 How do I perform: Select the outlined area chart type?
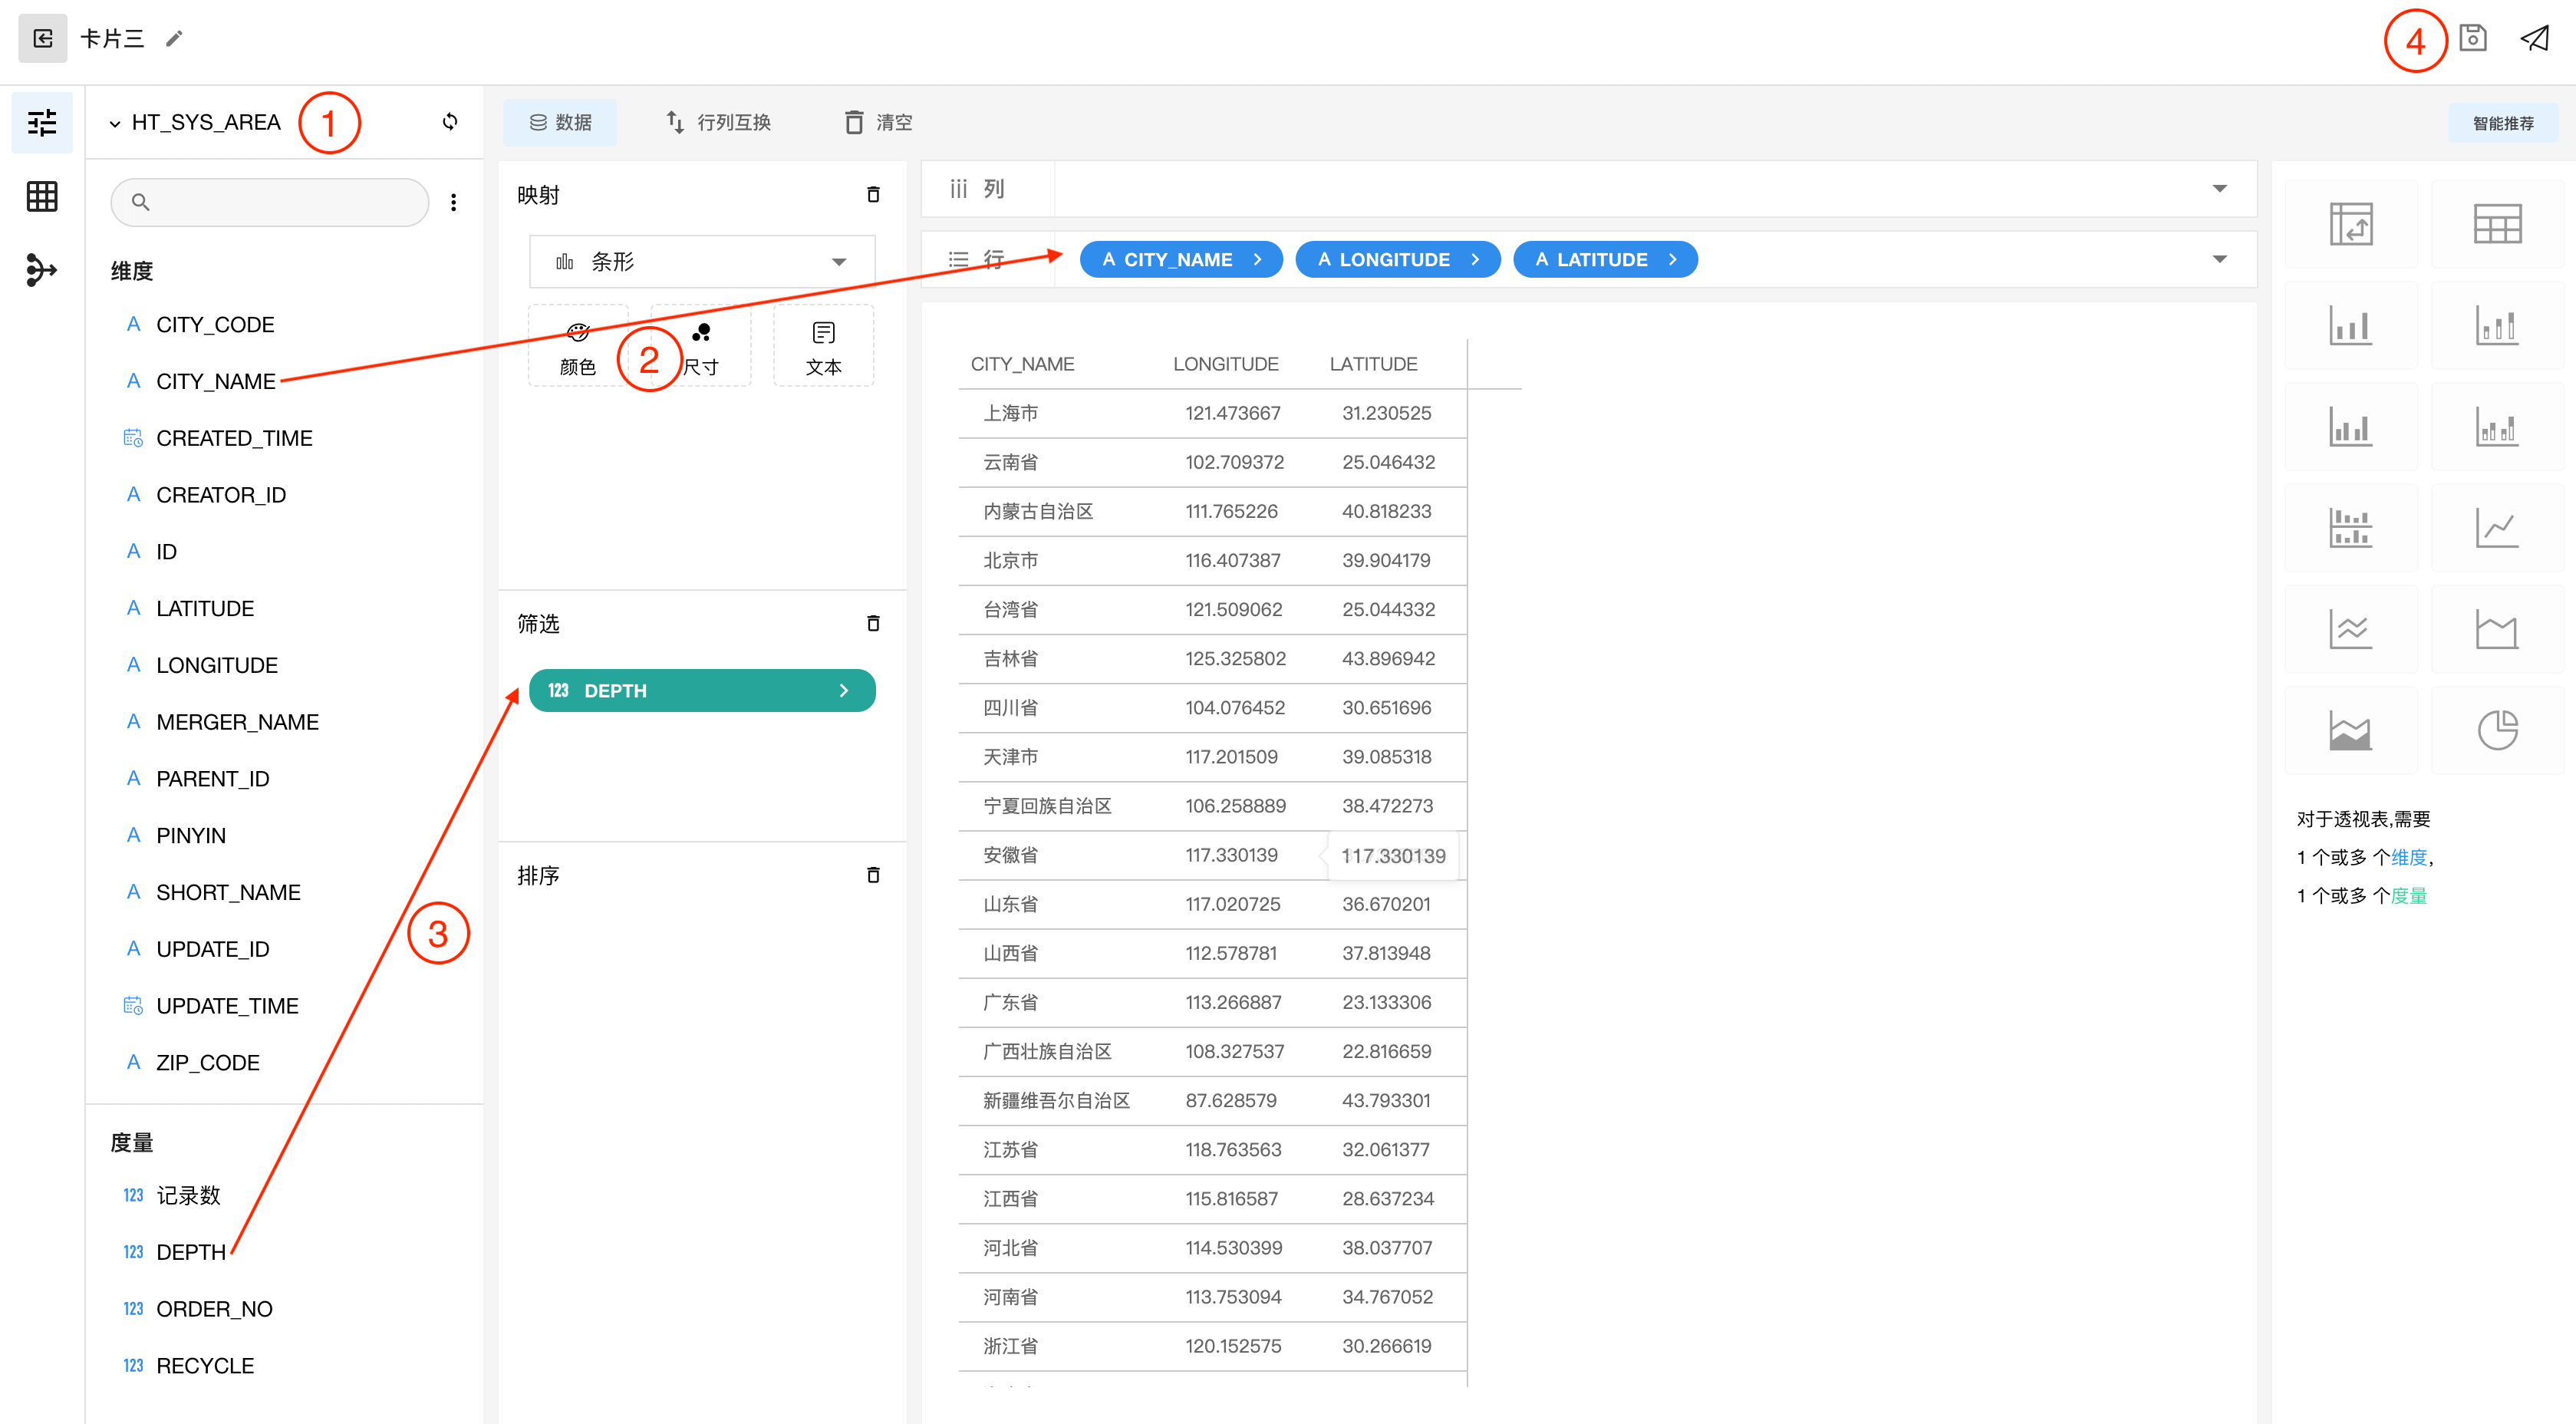coord(2497,629)
